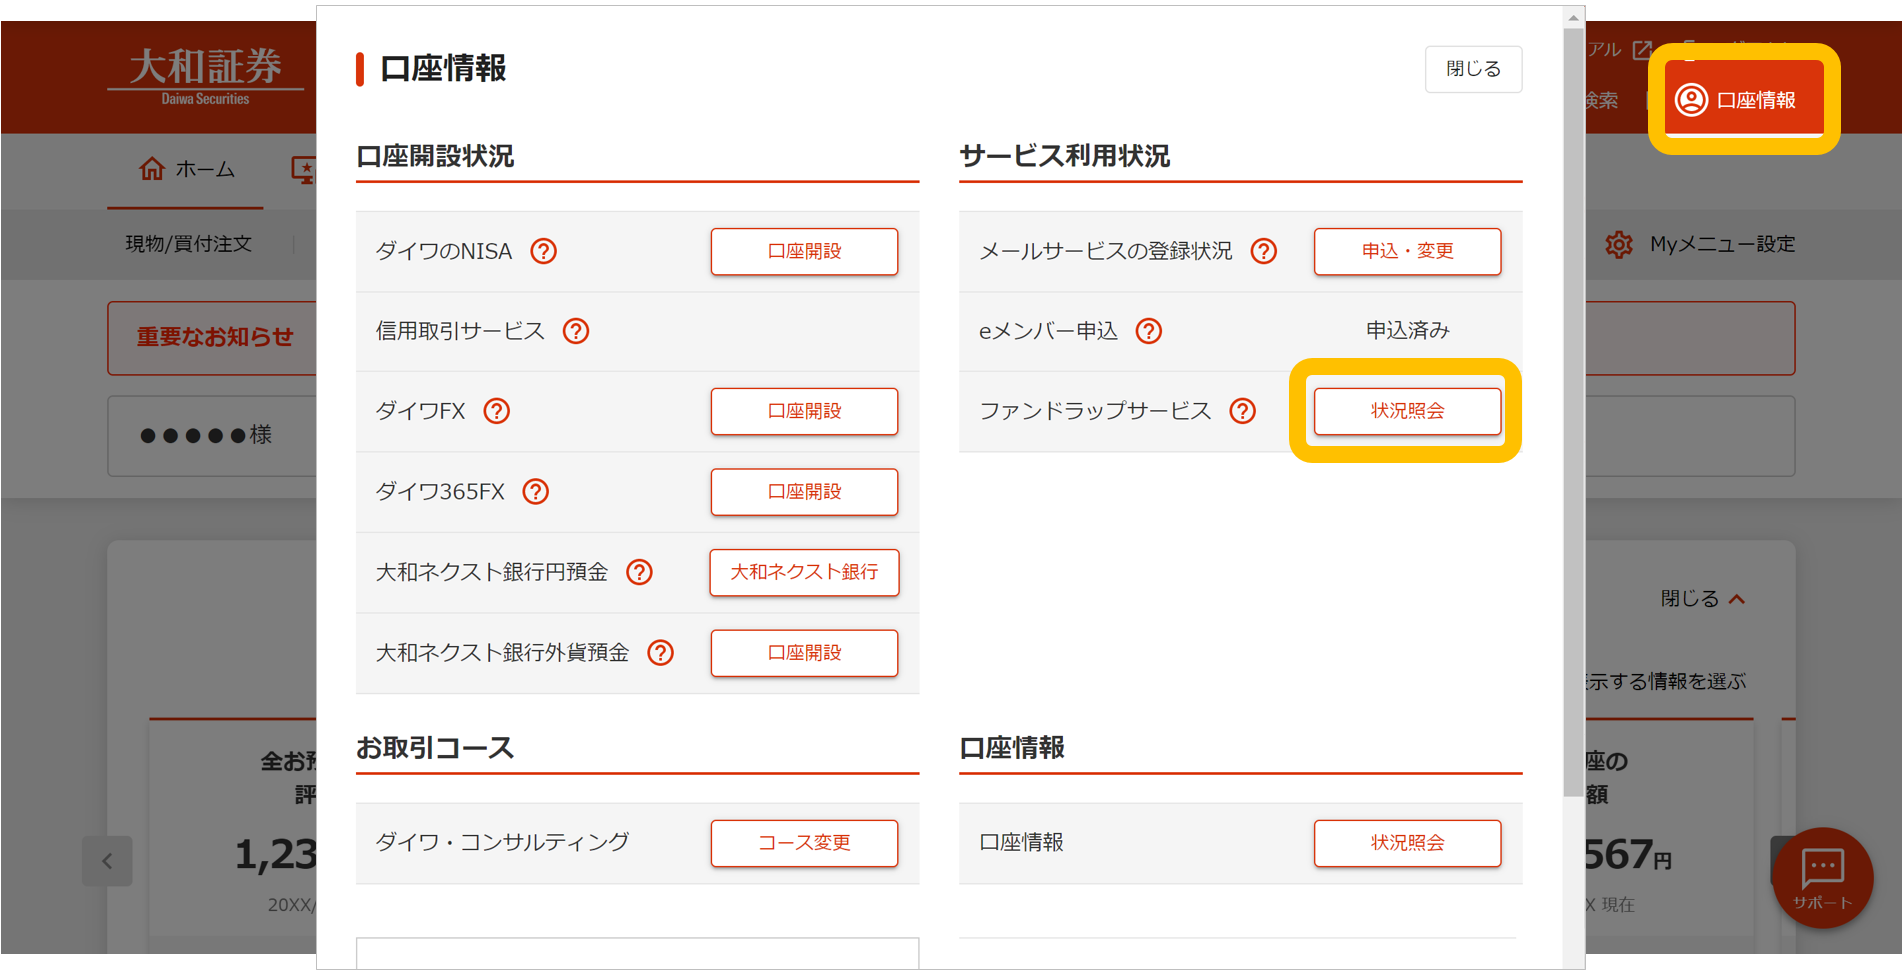Close the dialog with 閉じる button
This screenshot has width=1902, height=979.
tap(1473, 69)
